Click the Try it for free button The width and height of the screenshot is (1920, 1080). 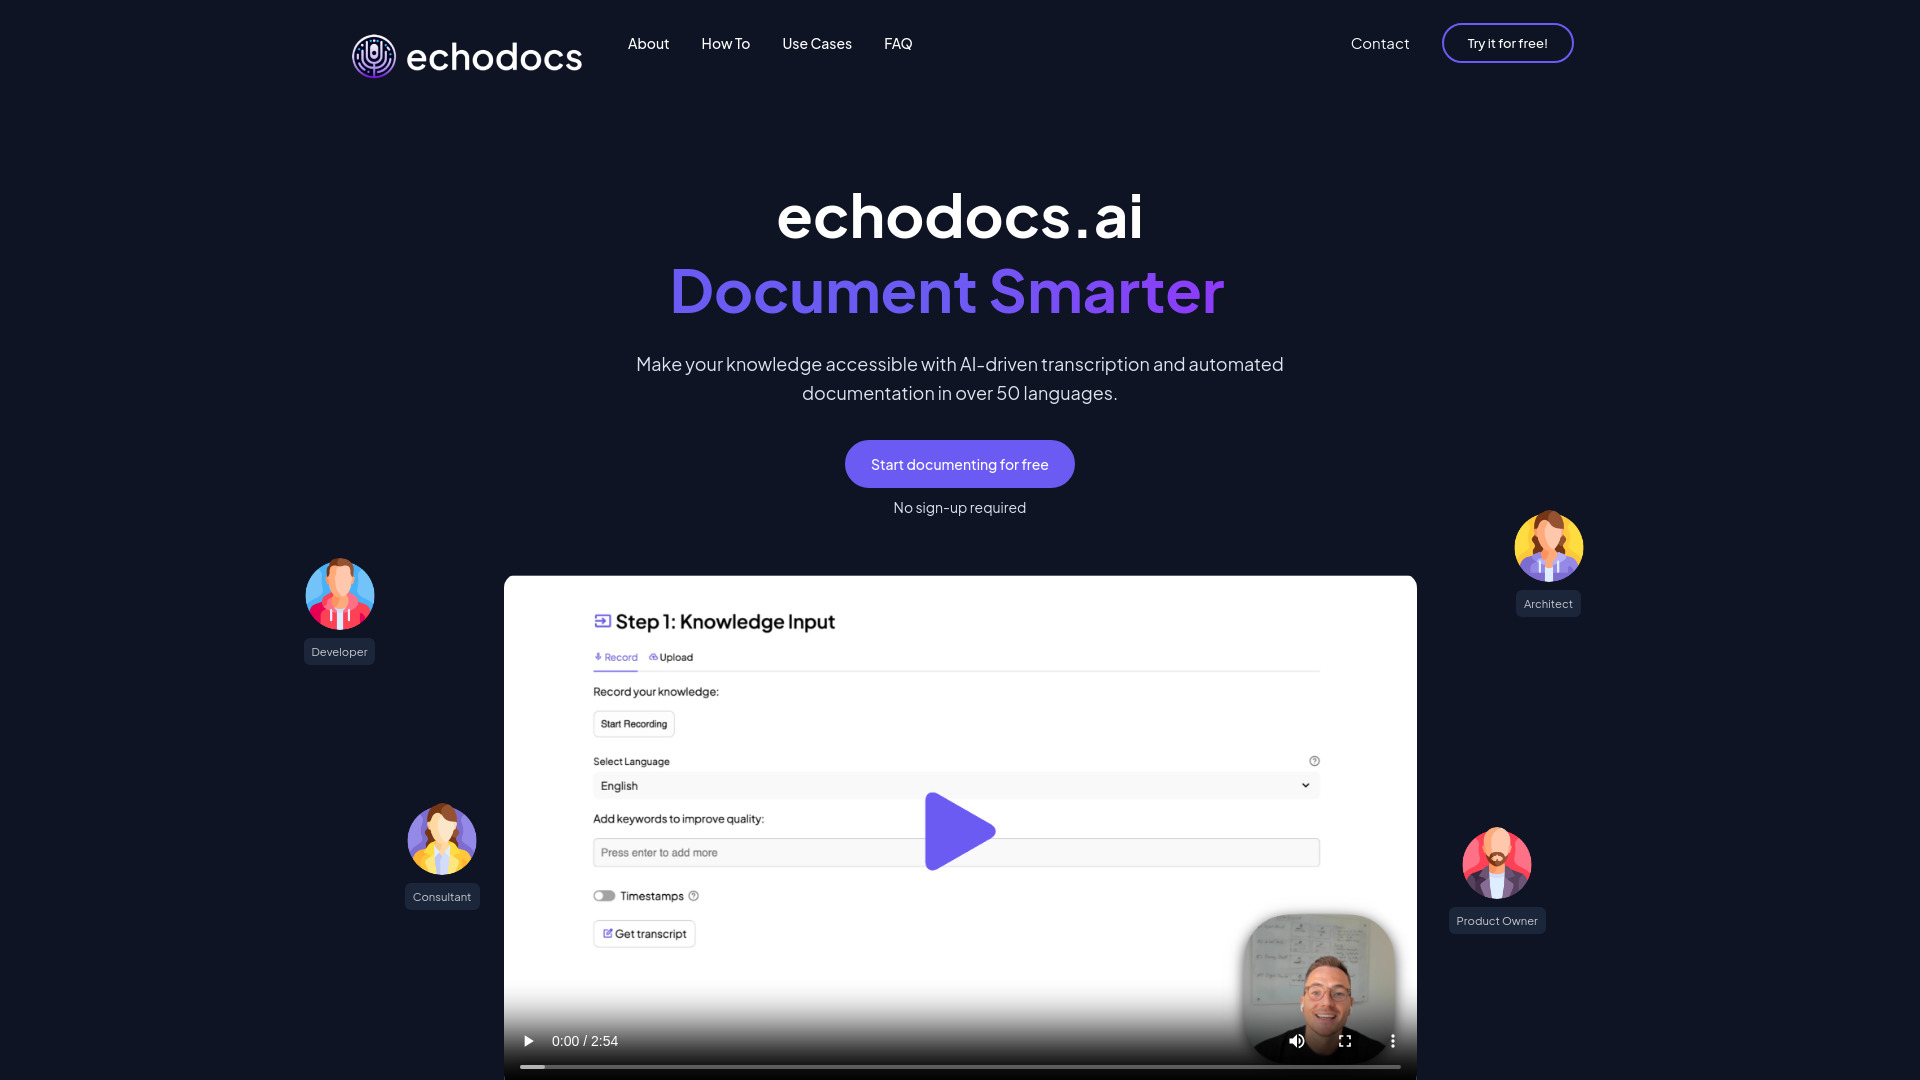click(x=1507, y=42)
